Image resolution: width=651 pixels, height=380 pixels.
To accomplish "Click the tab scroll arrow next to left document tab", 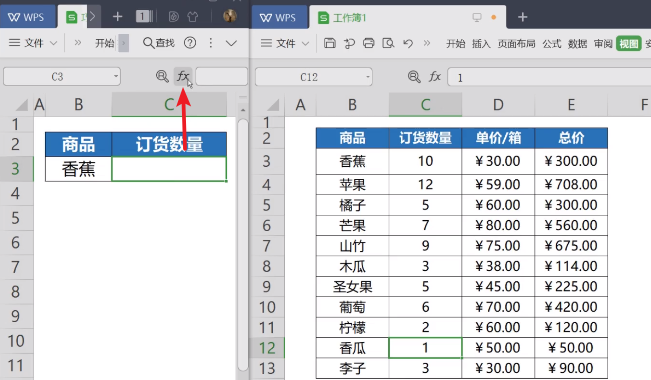I will [93, 17].
